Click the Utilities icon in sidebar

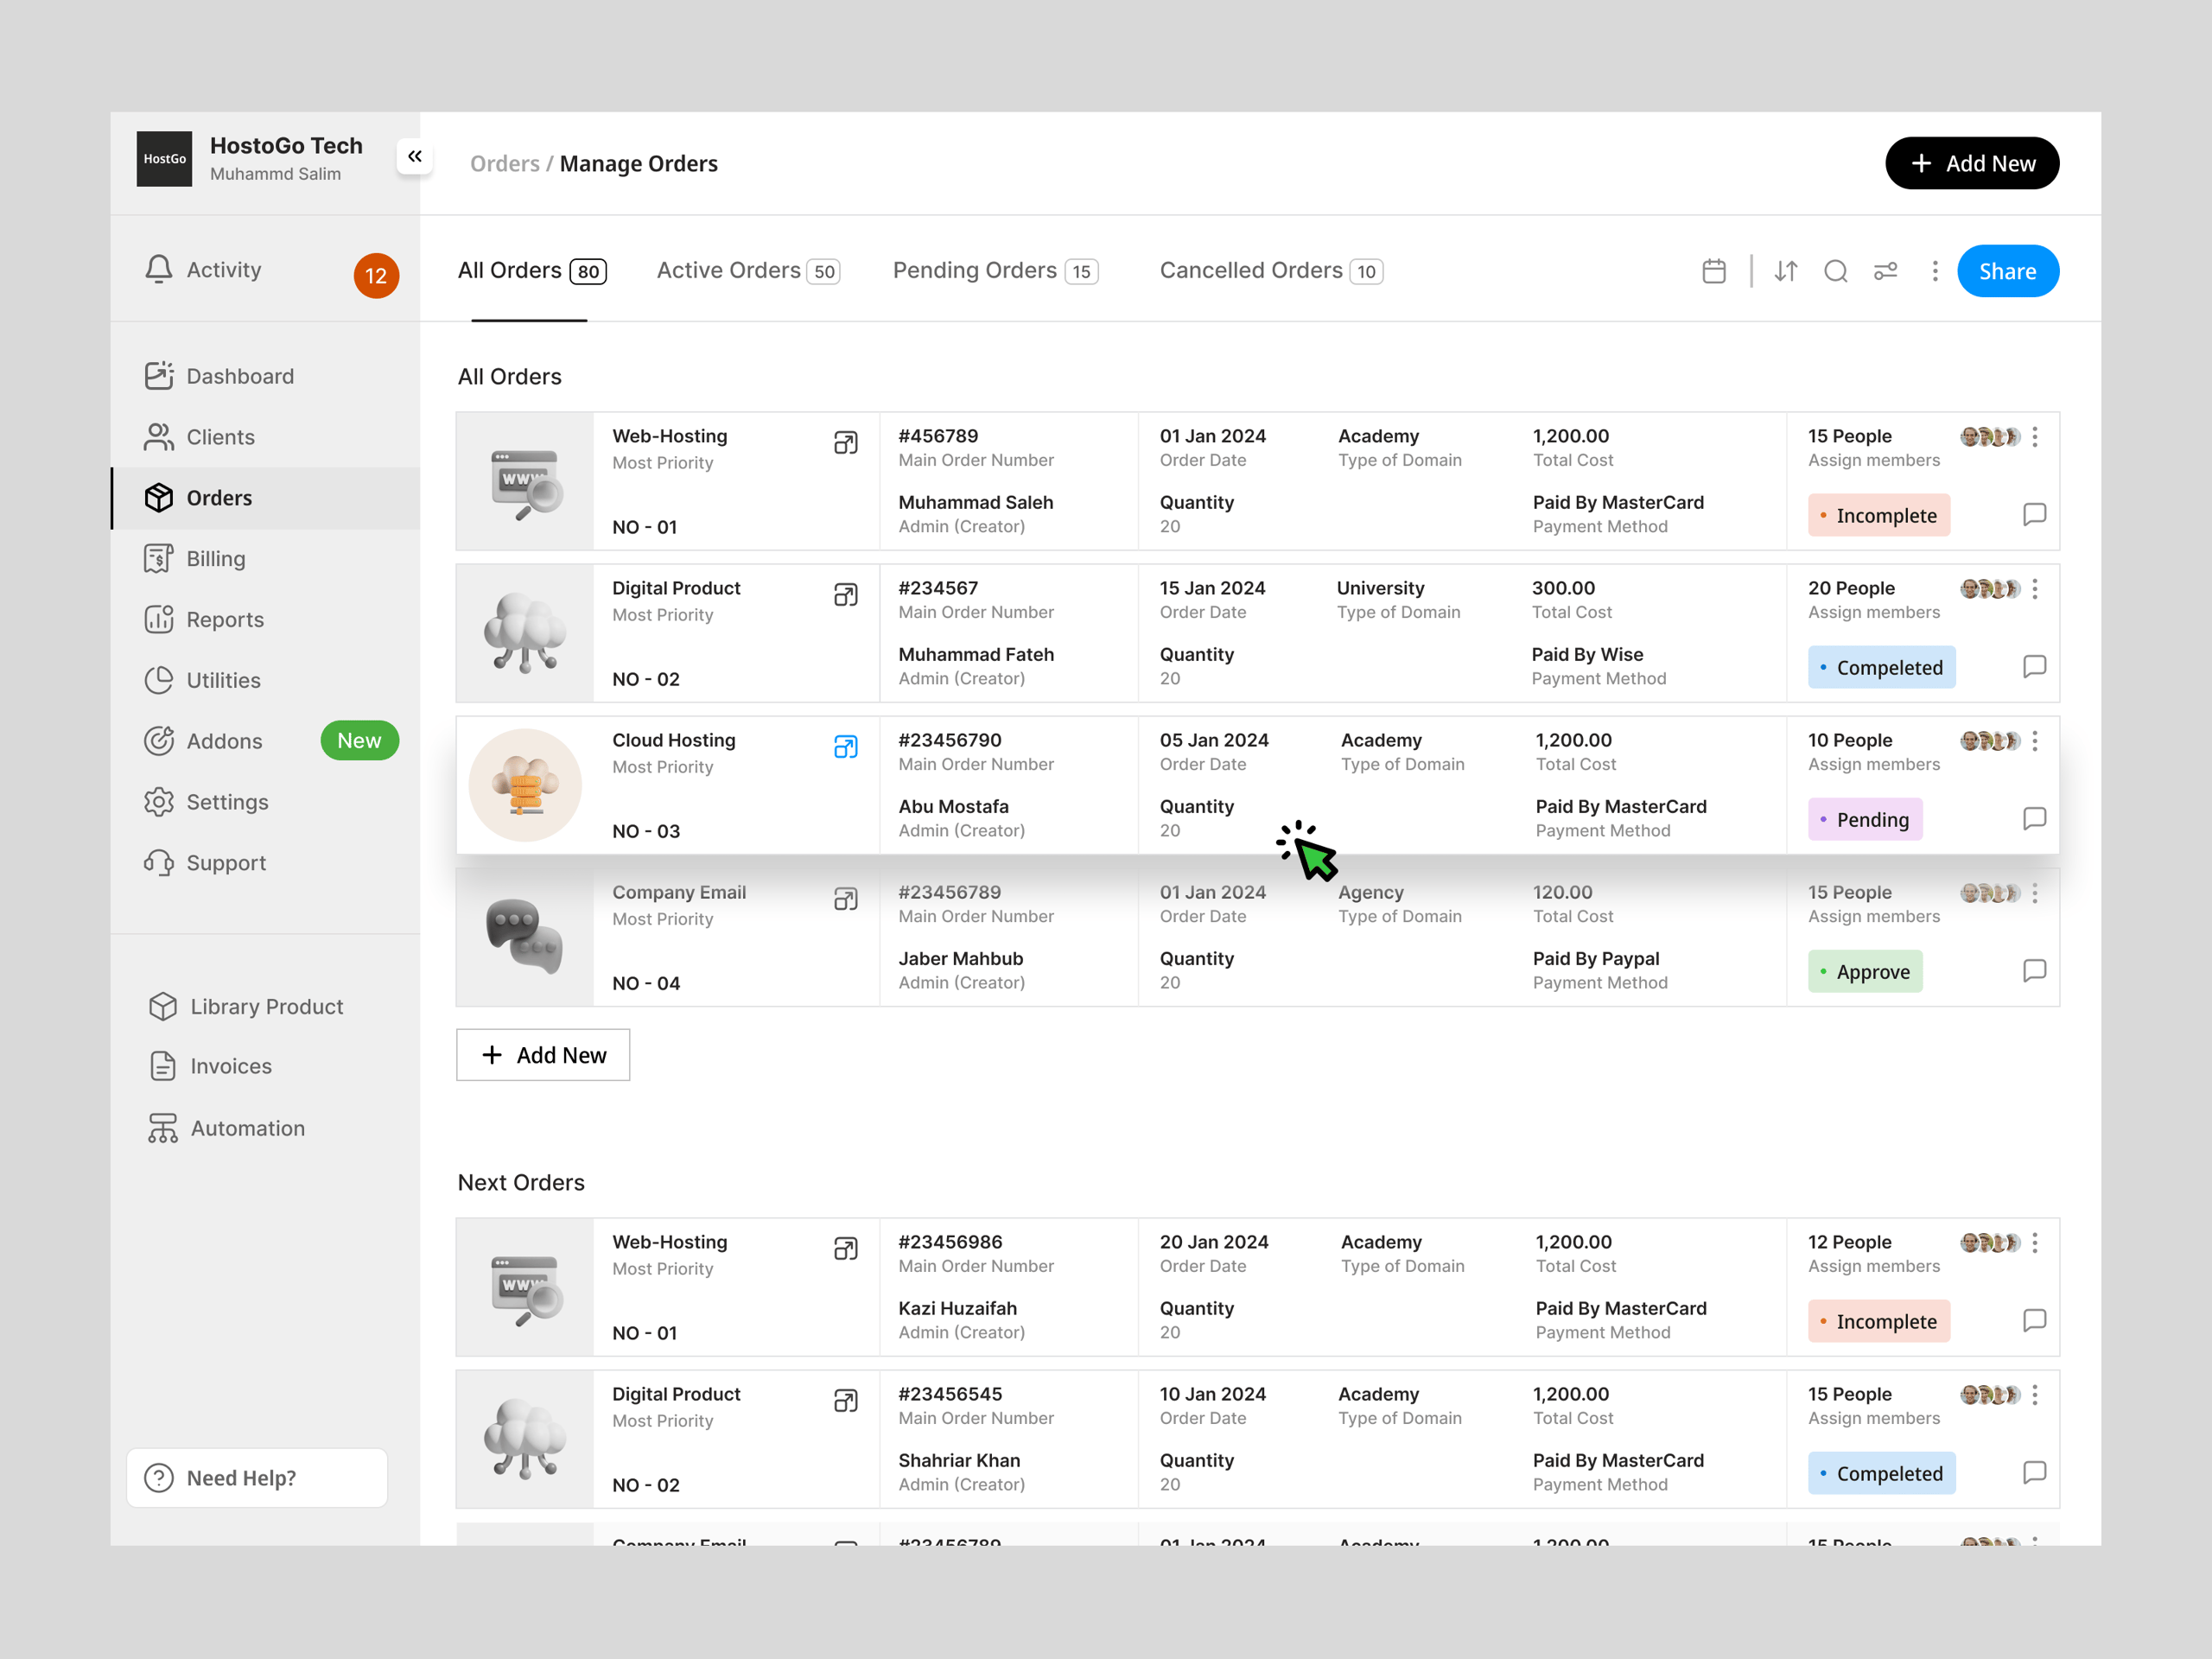coord(159,680)
